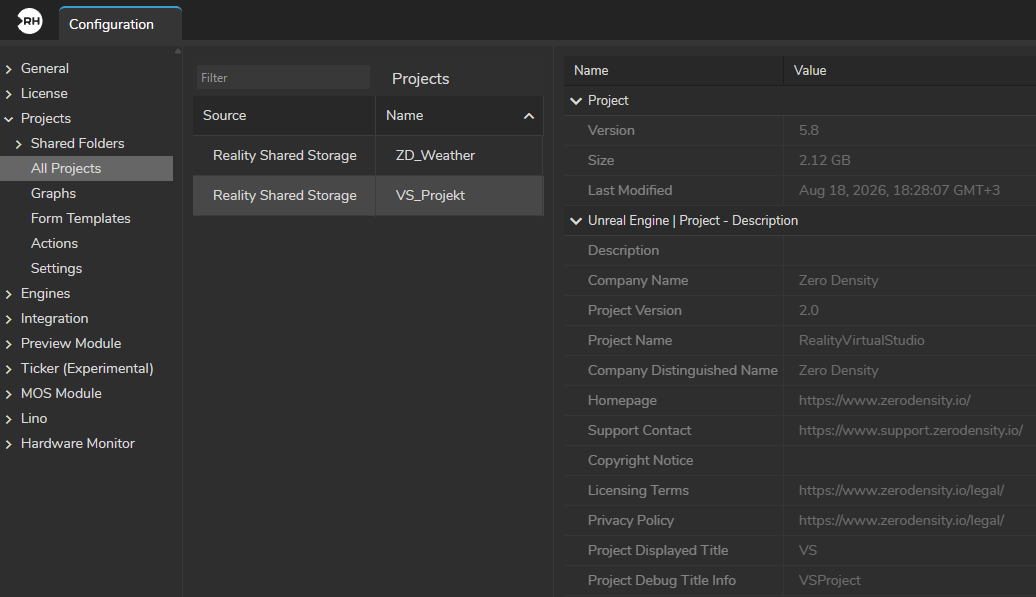Click the Privacy Policy URL value
The width and height of the screenshot is (1036, 597).
coord(901,520)
